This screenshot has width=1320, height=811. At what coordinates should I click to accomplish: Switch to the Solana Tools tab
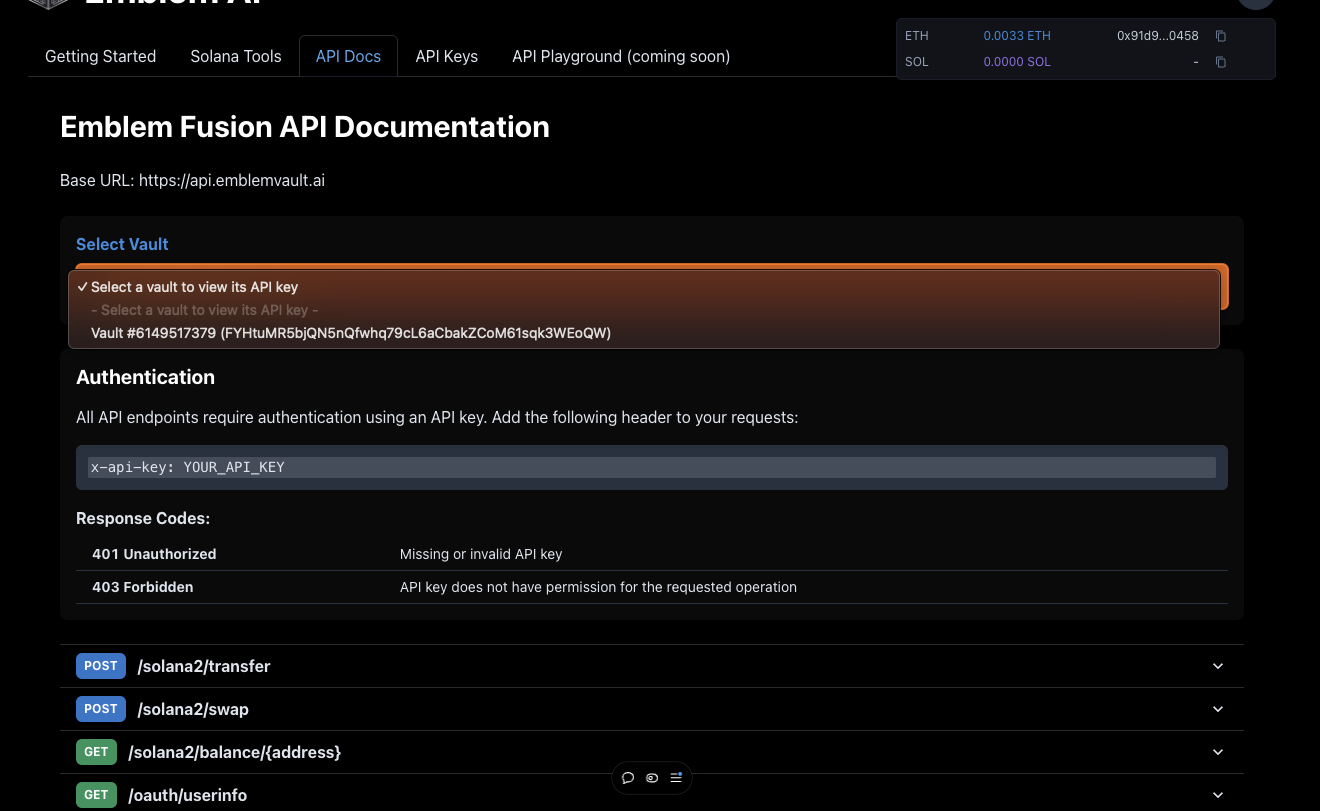pos(236,56)
